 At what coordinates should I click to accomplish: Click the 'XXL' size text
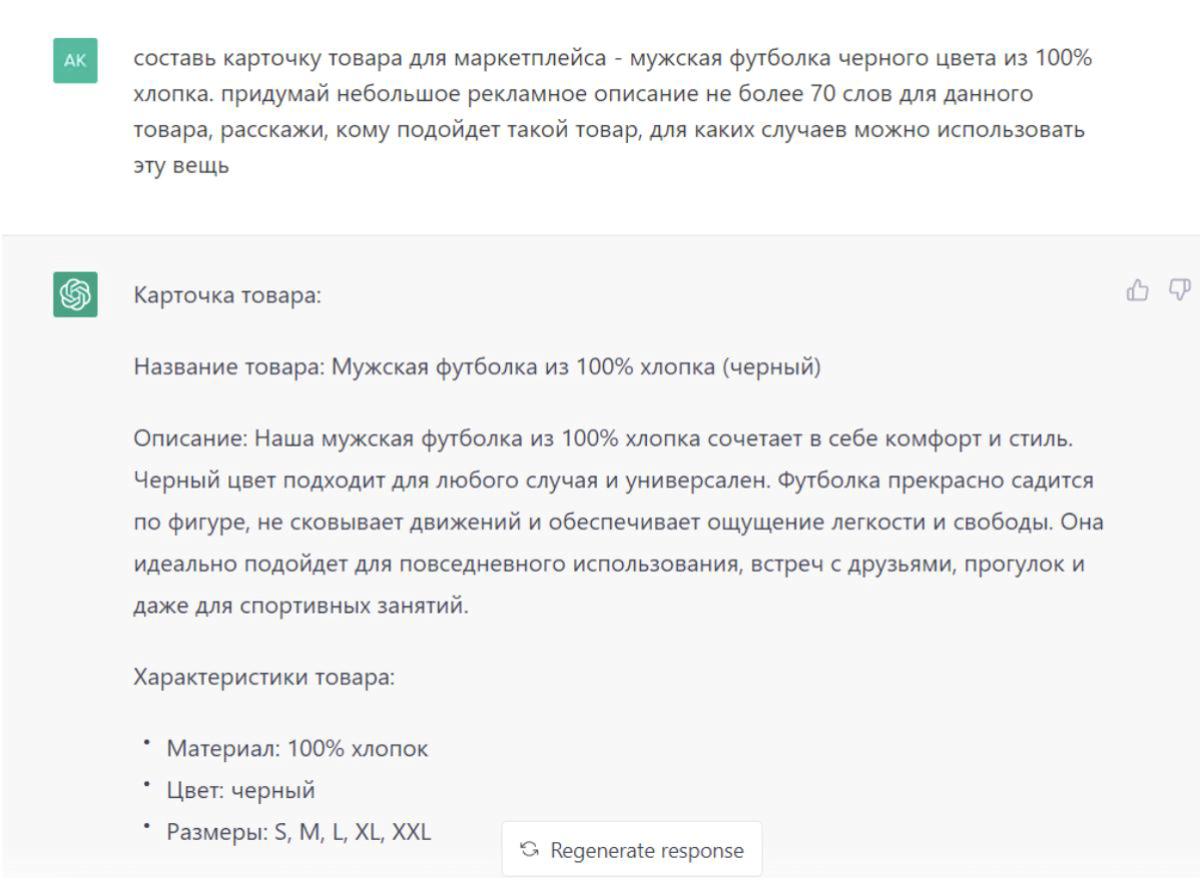[x=411, y=832]
